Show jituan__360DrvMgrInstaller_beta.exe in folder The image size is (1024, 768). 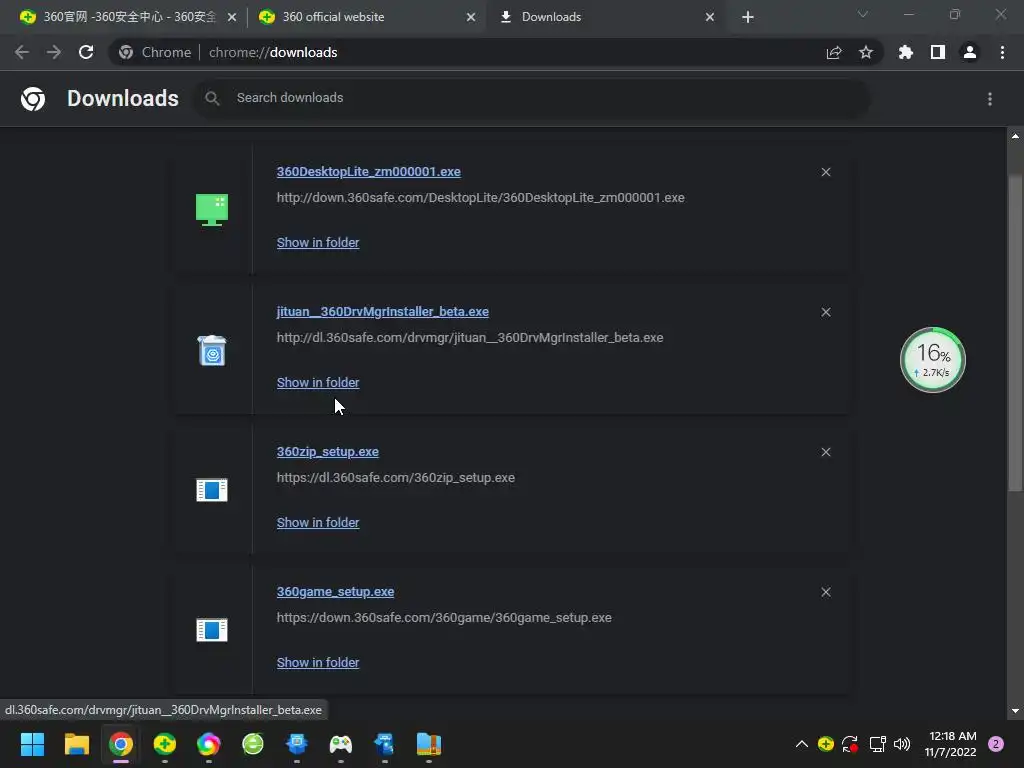(x=318, y=383)
